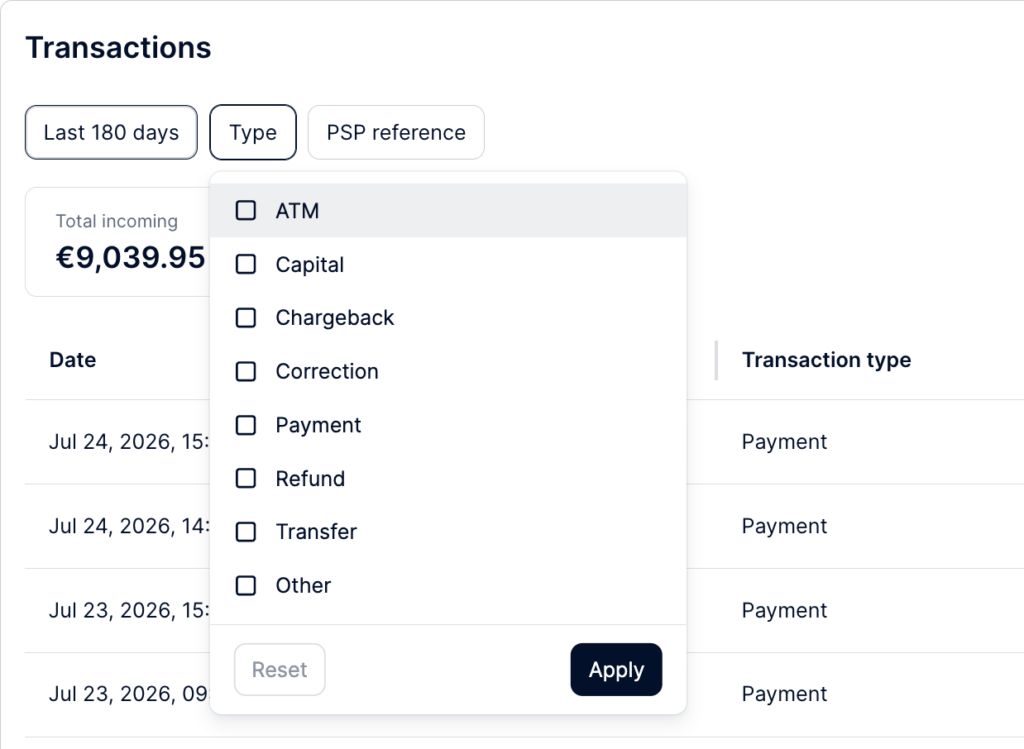The height and width of the screenshot is (749, 1024).
Task: Open the Jul 23, 2026, 09 transaction row
Action: [524, 694]
